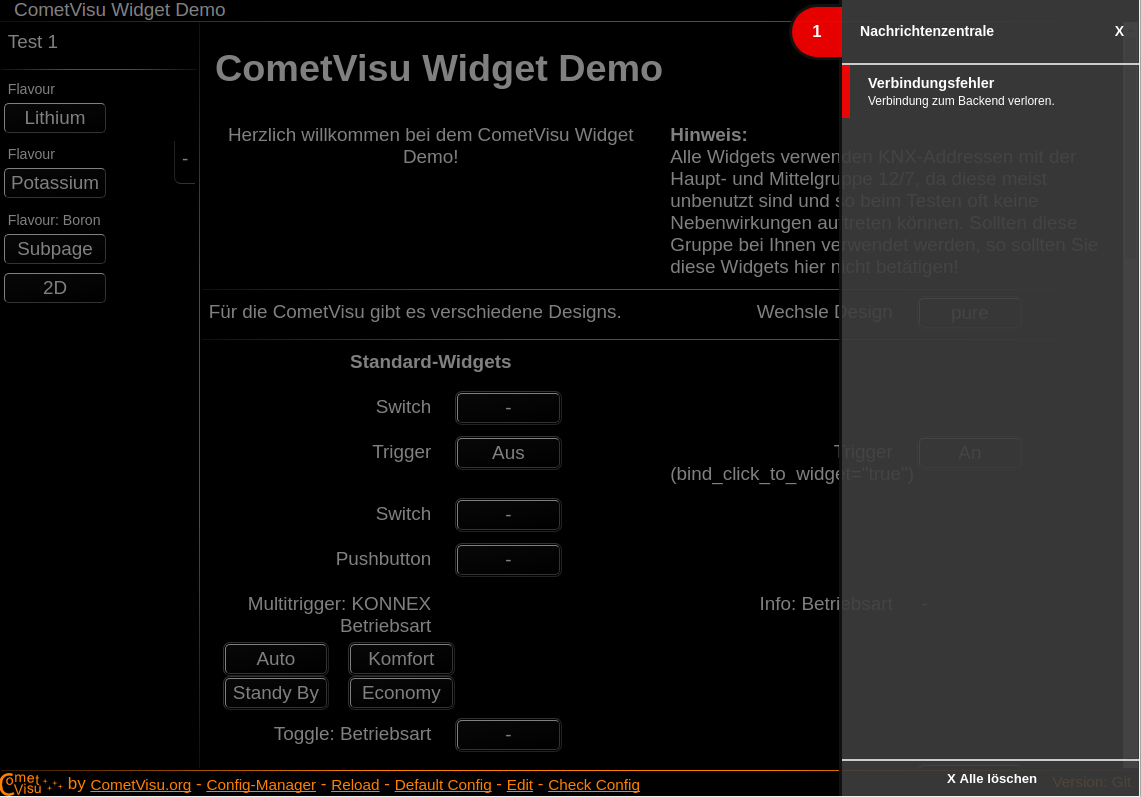Click the red notification counter badge
Viewport: 1141px width, 797px height.
(816, 31)
